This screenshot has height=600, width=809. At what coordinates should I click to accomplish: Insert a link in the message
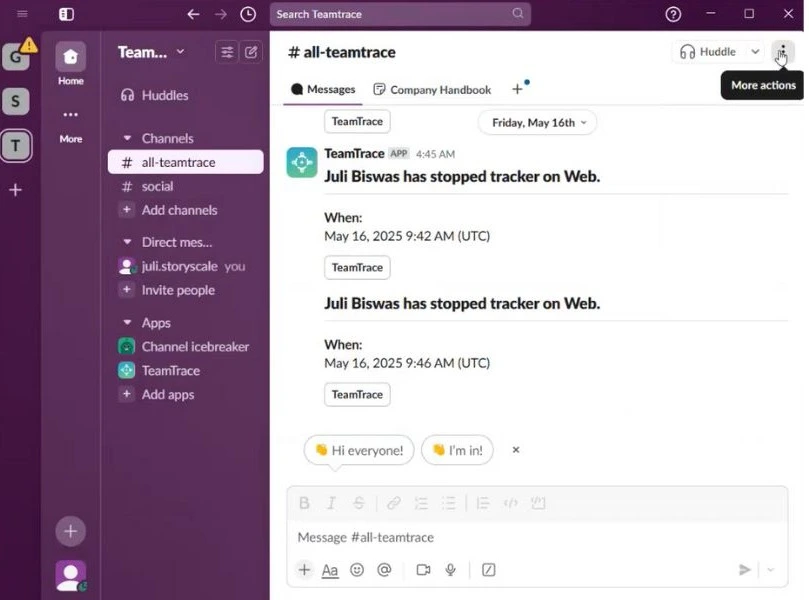point(394,503)
